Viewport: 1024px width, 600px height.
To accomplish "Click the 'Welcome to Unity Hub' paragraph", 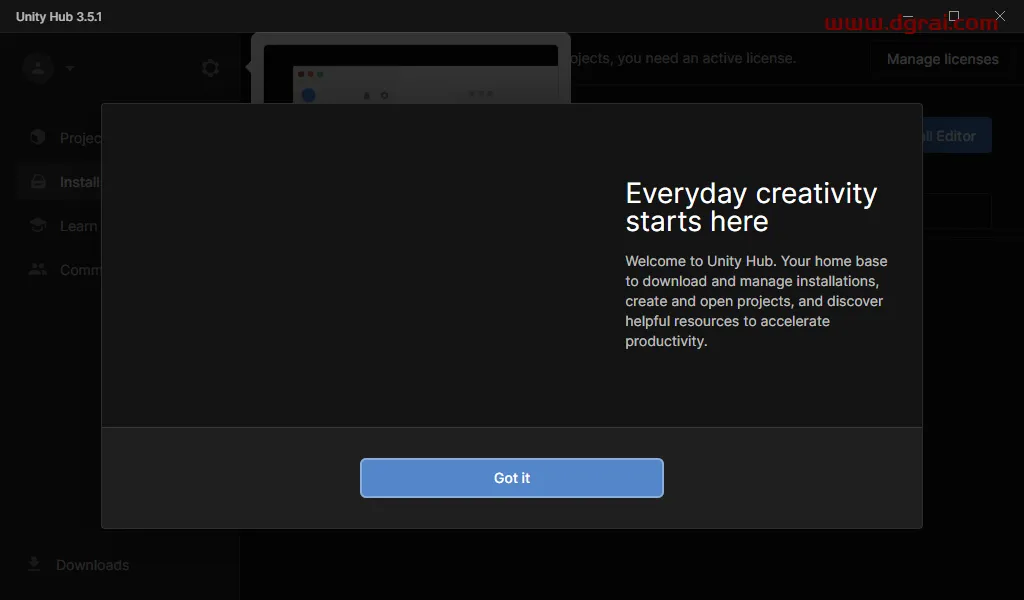I will click(x=756, y=301).
